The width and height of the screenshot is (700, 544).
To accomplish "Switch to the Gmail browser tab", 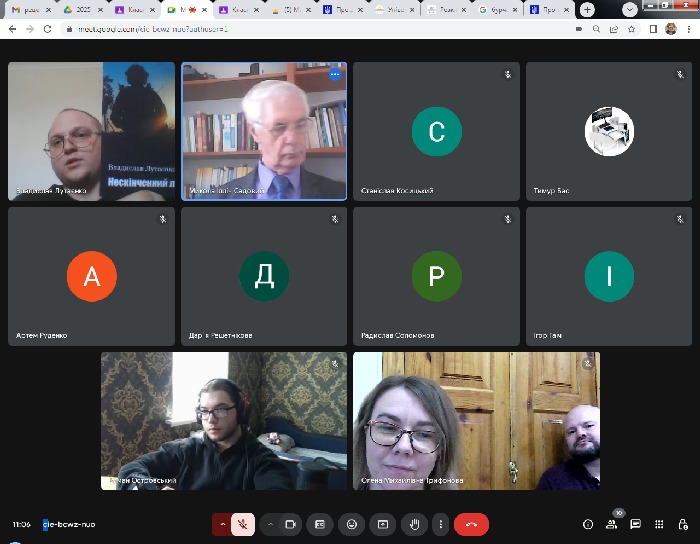I will tap(30, 9).
